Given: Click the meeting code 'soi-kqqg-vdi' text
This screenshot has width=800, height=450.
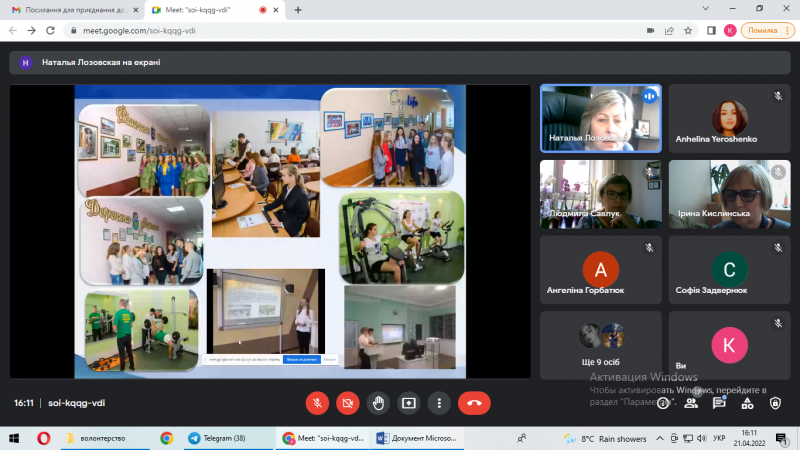Looking at the screenshot, I should (77, 403).
